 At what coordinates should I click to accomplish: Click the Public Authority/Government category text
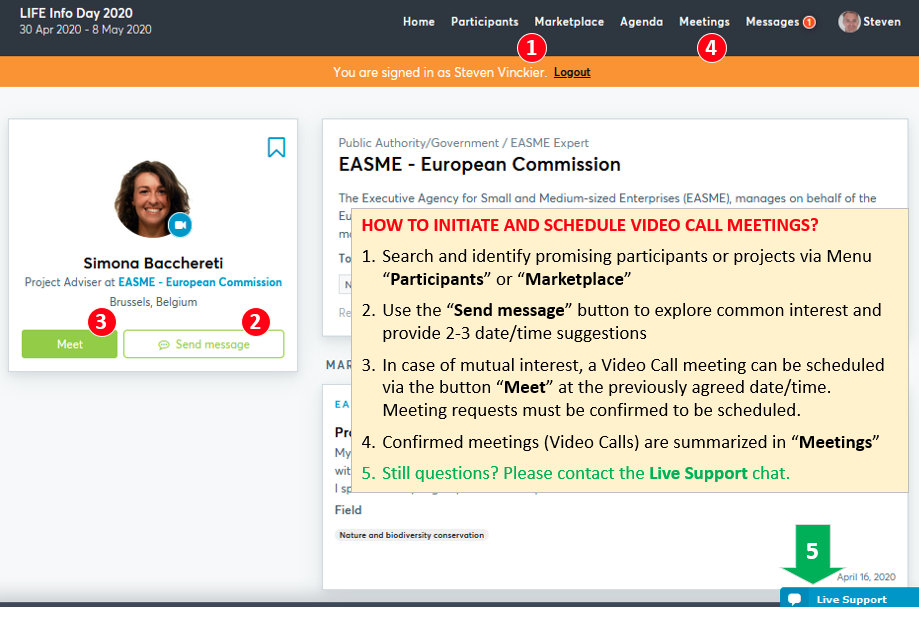pos(418,143)
